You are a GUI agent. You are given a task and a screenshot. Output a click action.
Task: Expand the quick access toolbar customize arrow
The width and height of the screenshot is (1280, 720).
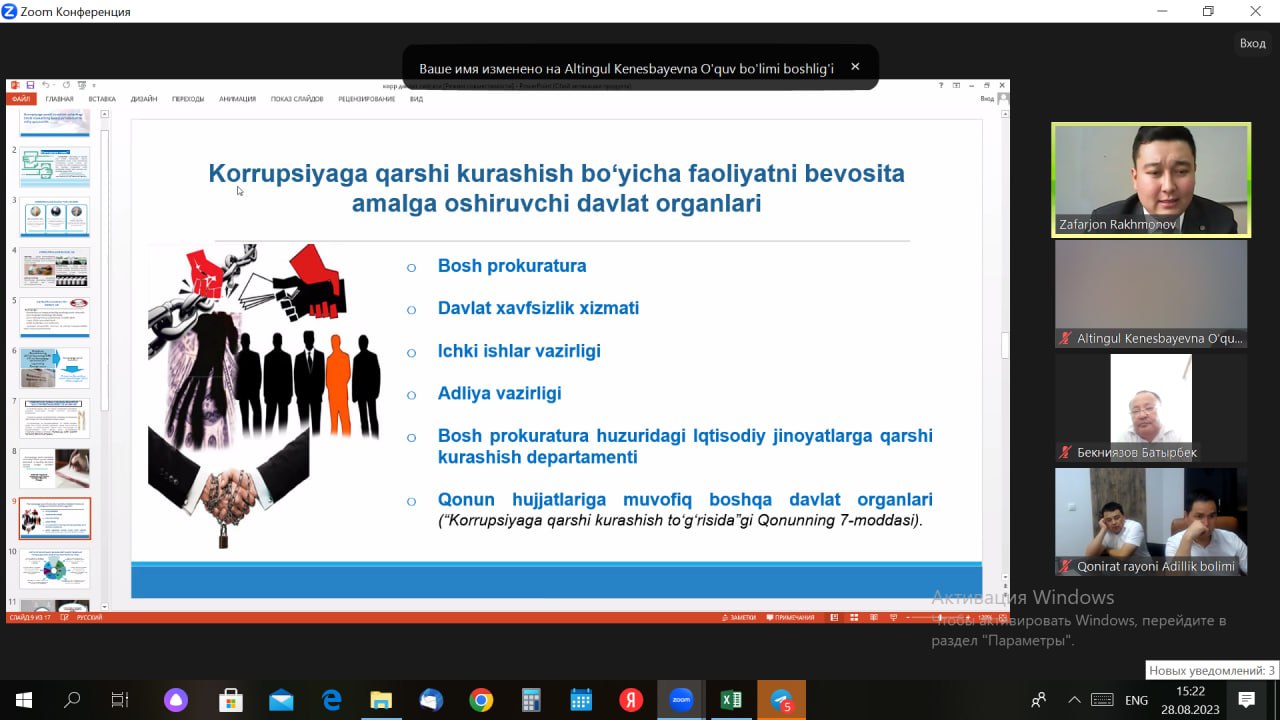(x=93, y=85)
